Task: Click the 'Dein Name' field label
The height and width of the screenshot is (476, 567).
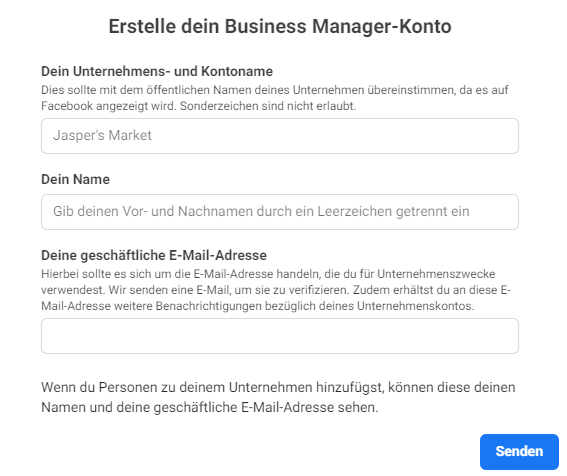Action: (x=75, y=179)
